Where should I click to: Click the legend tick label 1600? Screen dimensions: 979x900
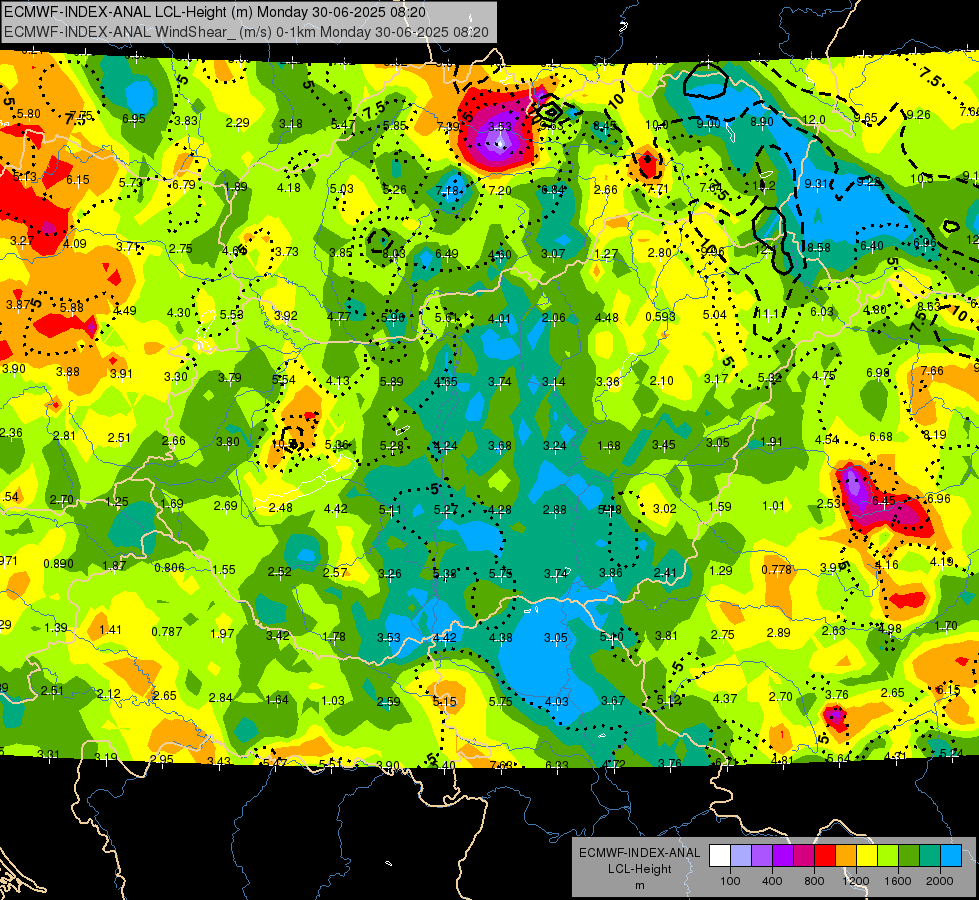[898, 881]
